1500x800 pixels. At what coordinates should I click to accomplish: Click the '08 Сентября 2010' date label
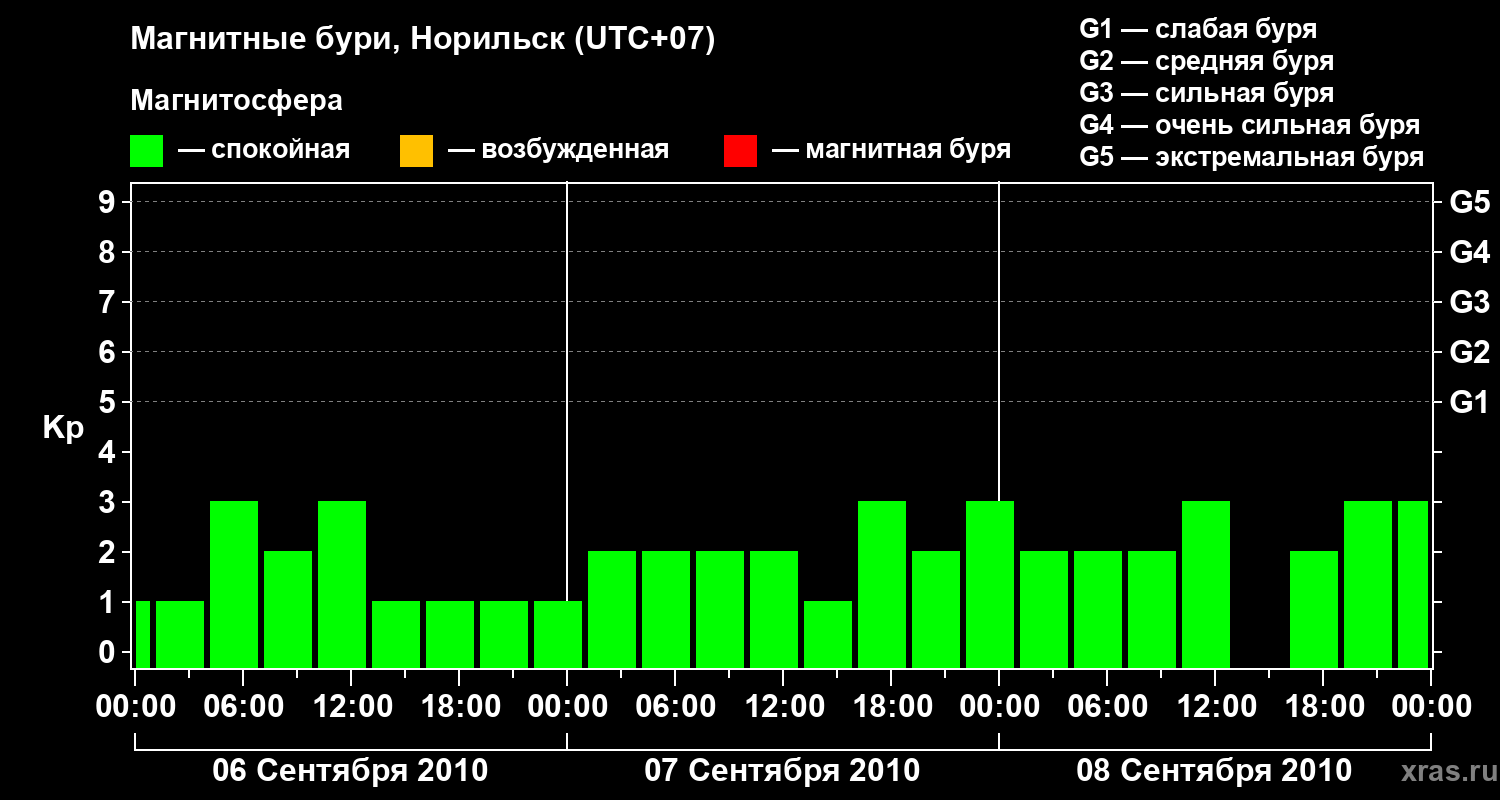coord(1214,771)
